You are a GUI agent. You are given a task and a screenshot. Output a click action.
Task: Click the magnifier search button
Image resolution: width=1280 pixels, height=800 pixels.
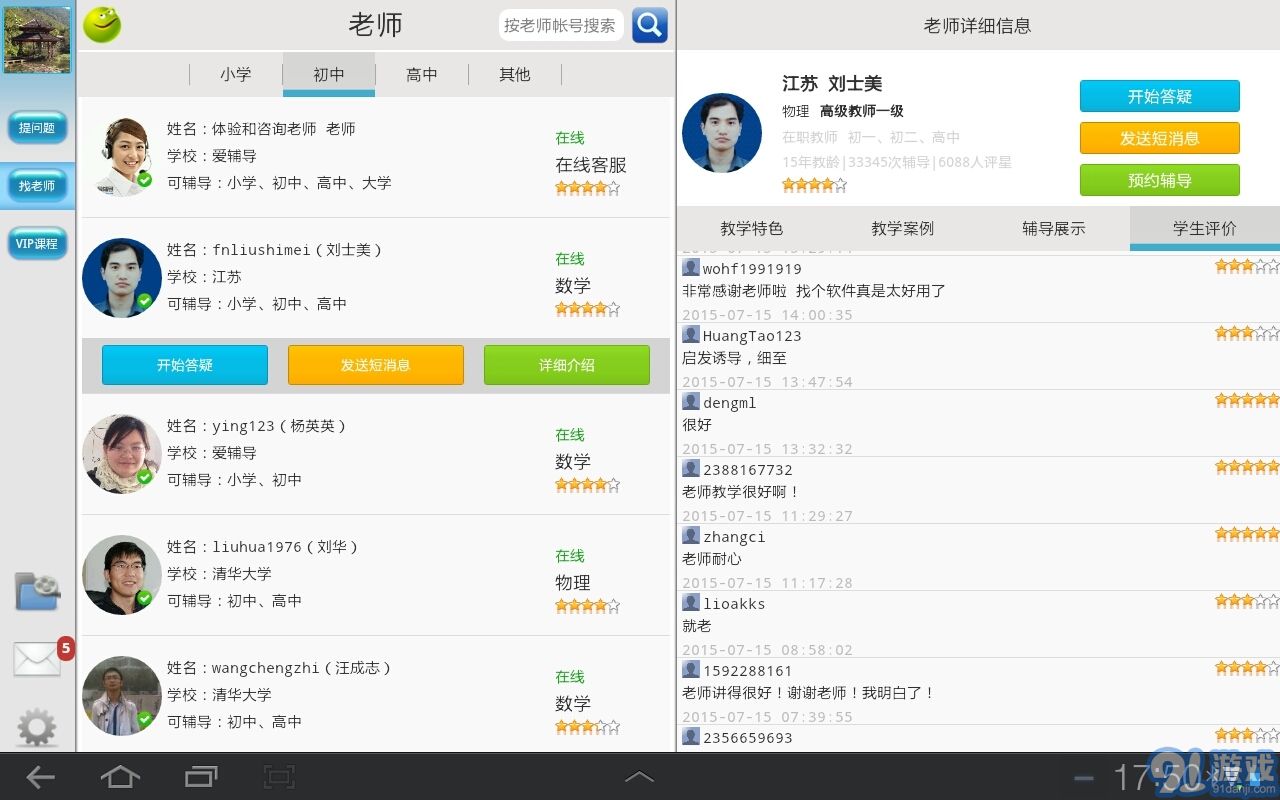coord(649,25)
